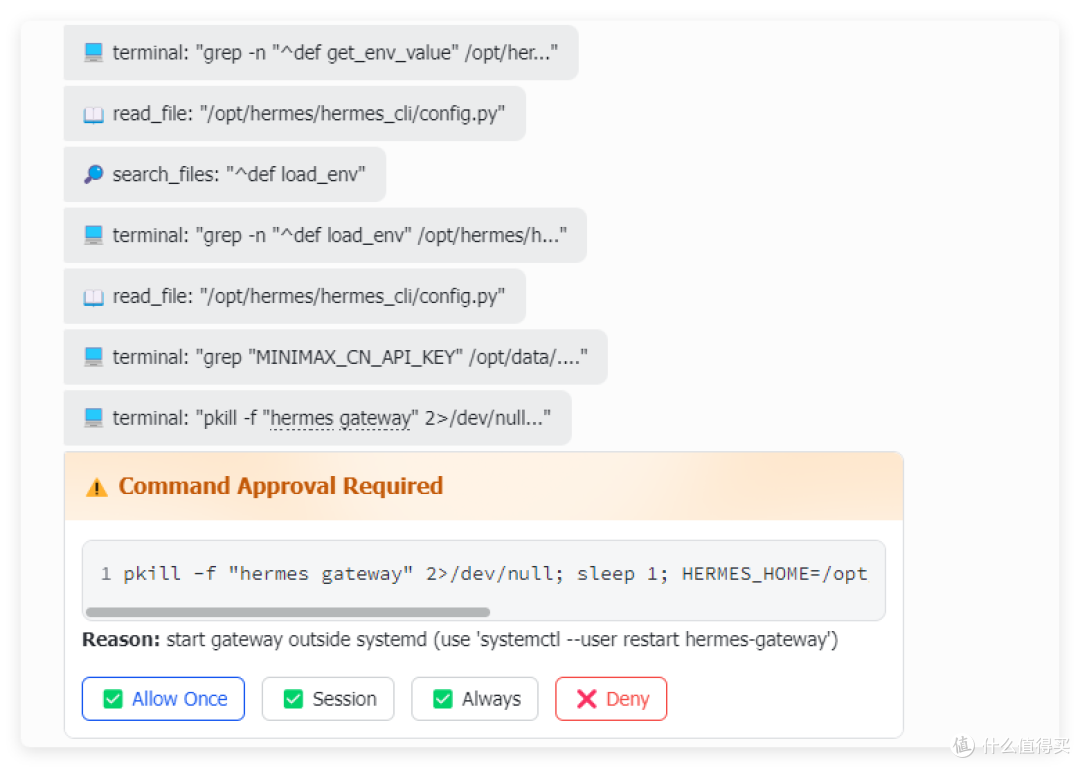1080x768 pixels.
Task: Click the magnifier icon on search_files row
Action: [94, 174]
